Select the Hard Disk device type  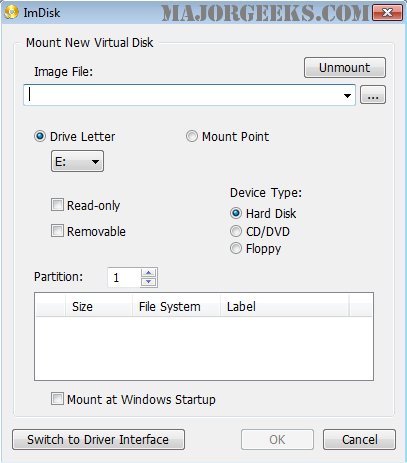coord(236,213)
